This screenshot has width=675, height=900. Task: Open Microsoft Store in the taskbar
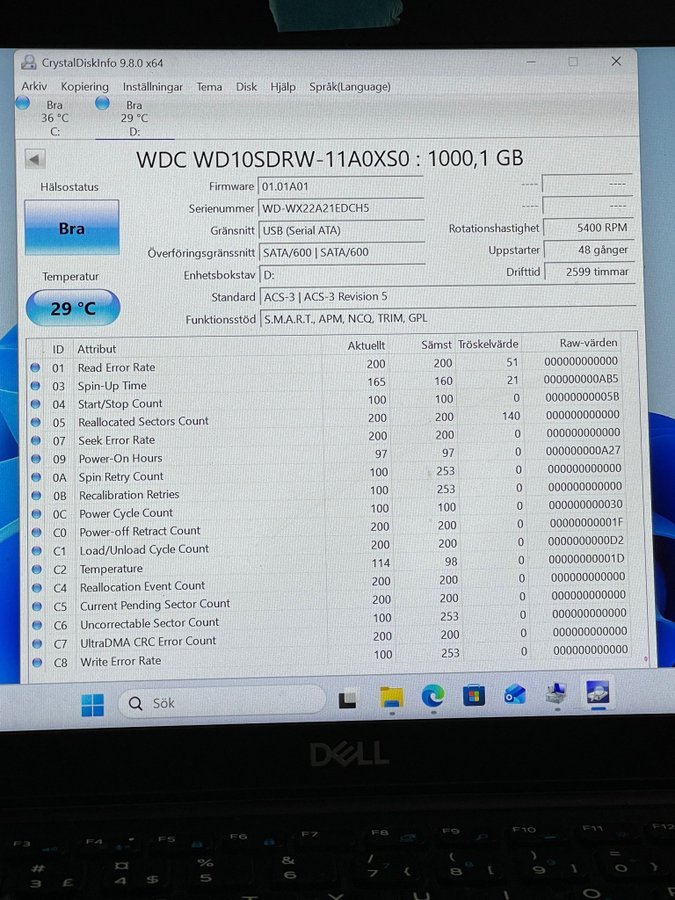coord(474,696)
